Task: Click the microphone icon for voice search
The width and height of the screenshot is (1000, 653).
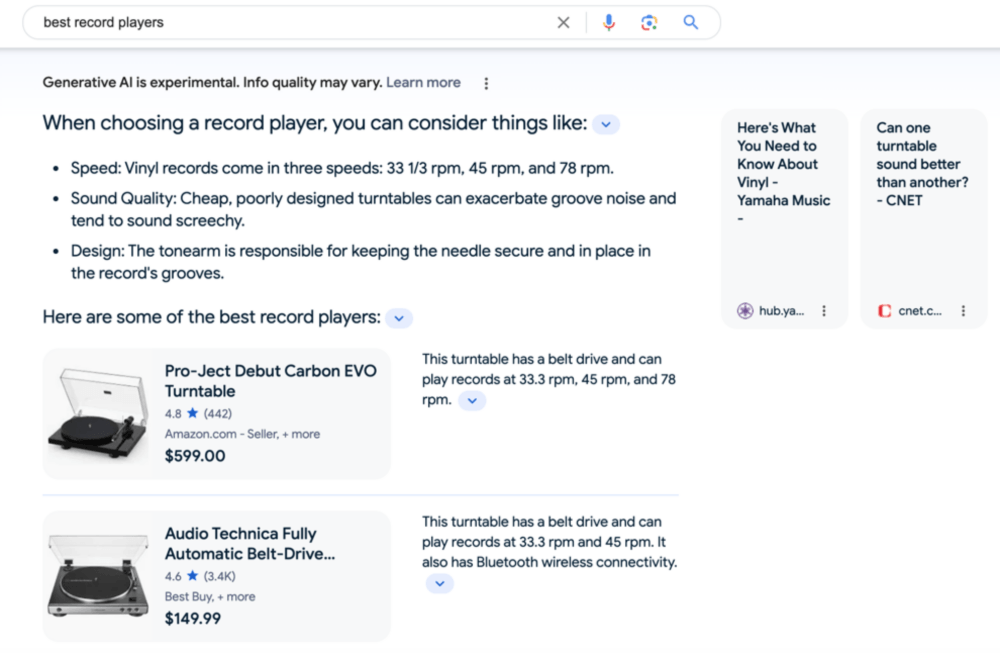Action: 610,22
